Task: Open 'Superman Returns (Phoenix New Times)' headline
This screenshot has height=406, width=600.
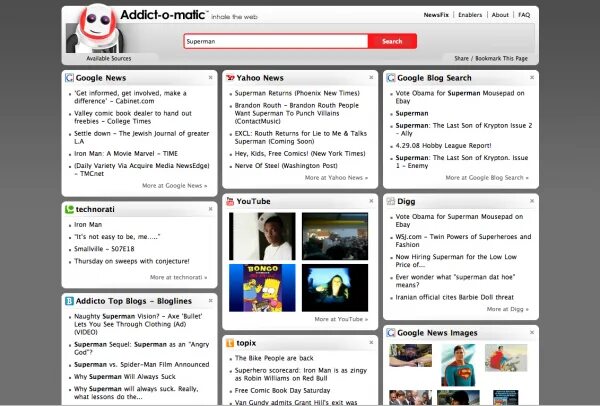Action: coord(297,93)
